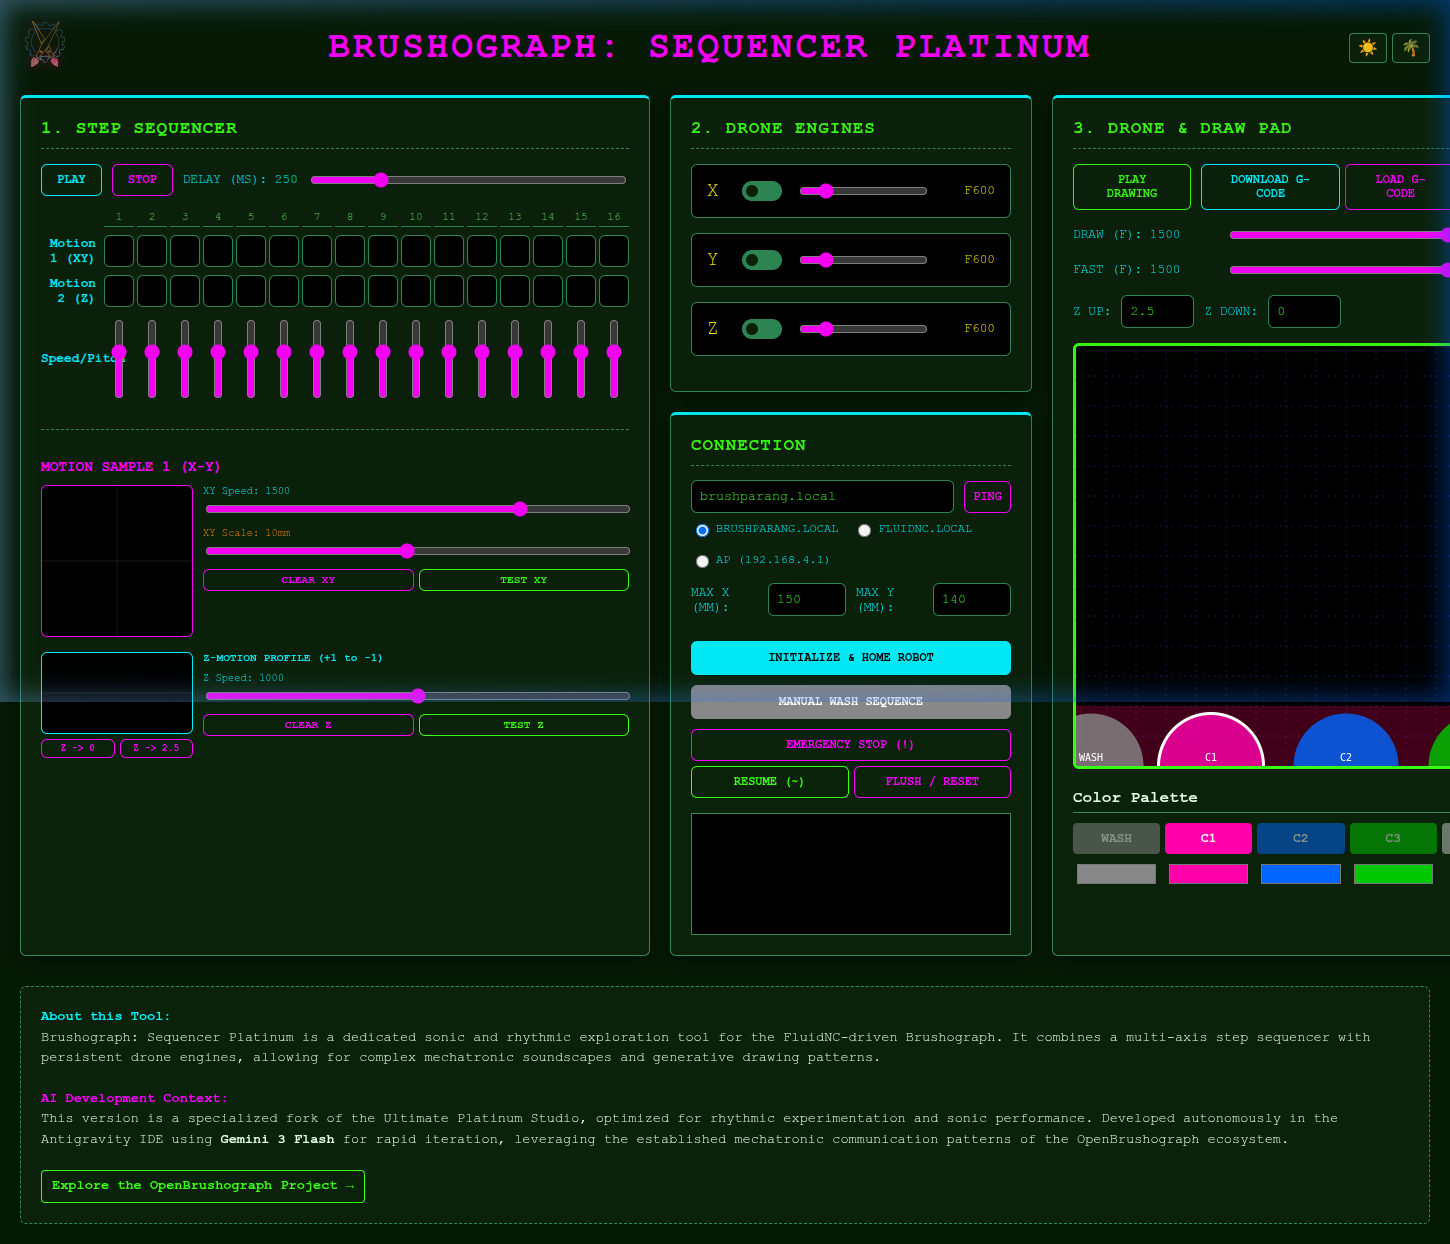Open the magenta C1 color swatch

click(1208, 874)
